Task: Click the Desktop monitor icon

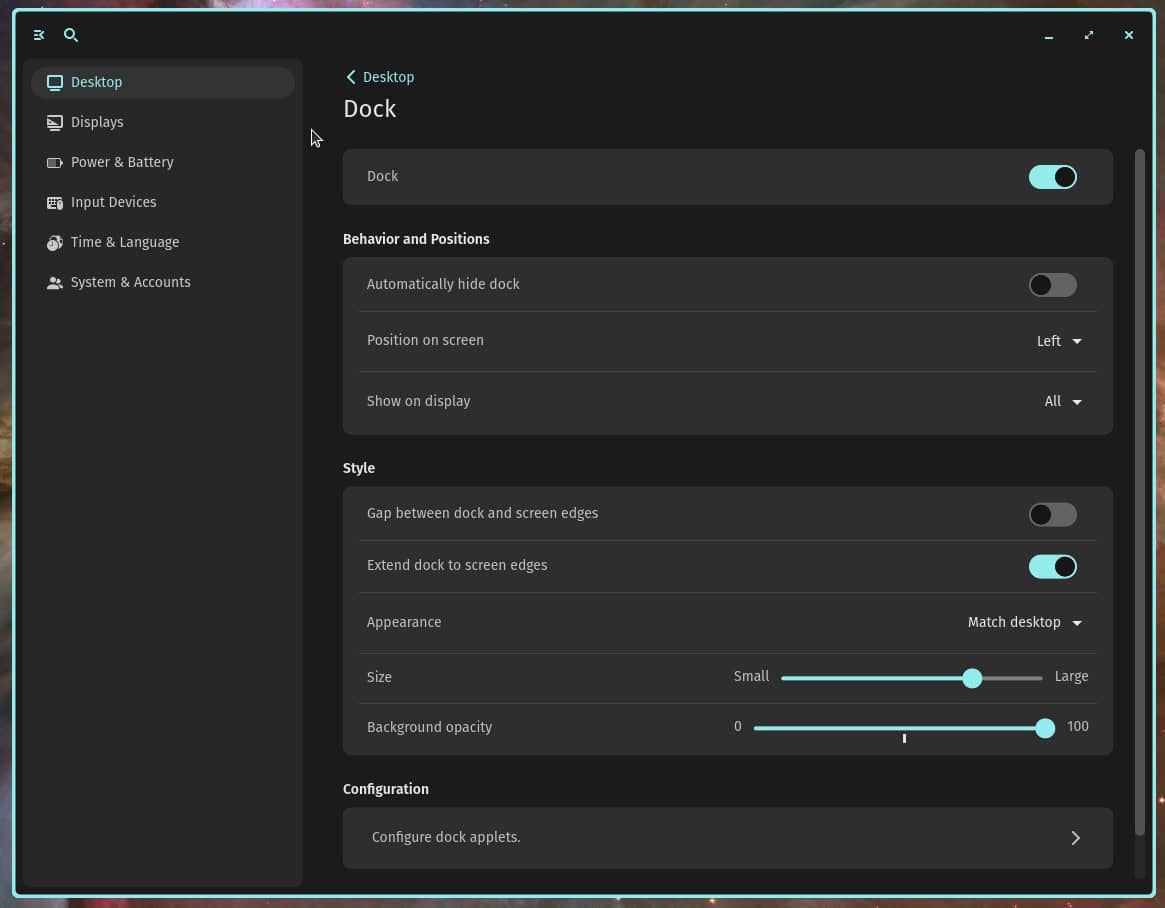Action: pos(54,82)
